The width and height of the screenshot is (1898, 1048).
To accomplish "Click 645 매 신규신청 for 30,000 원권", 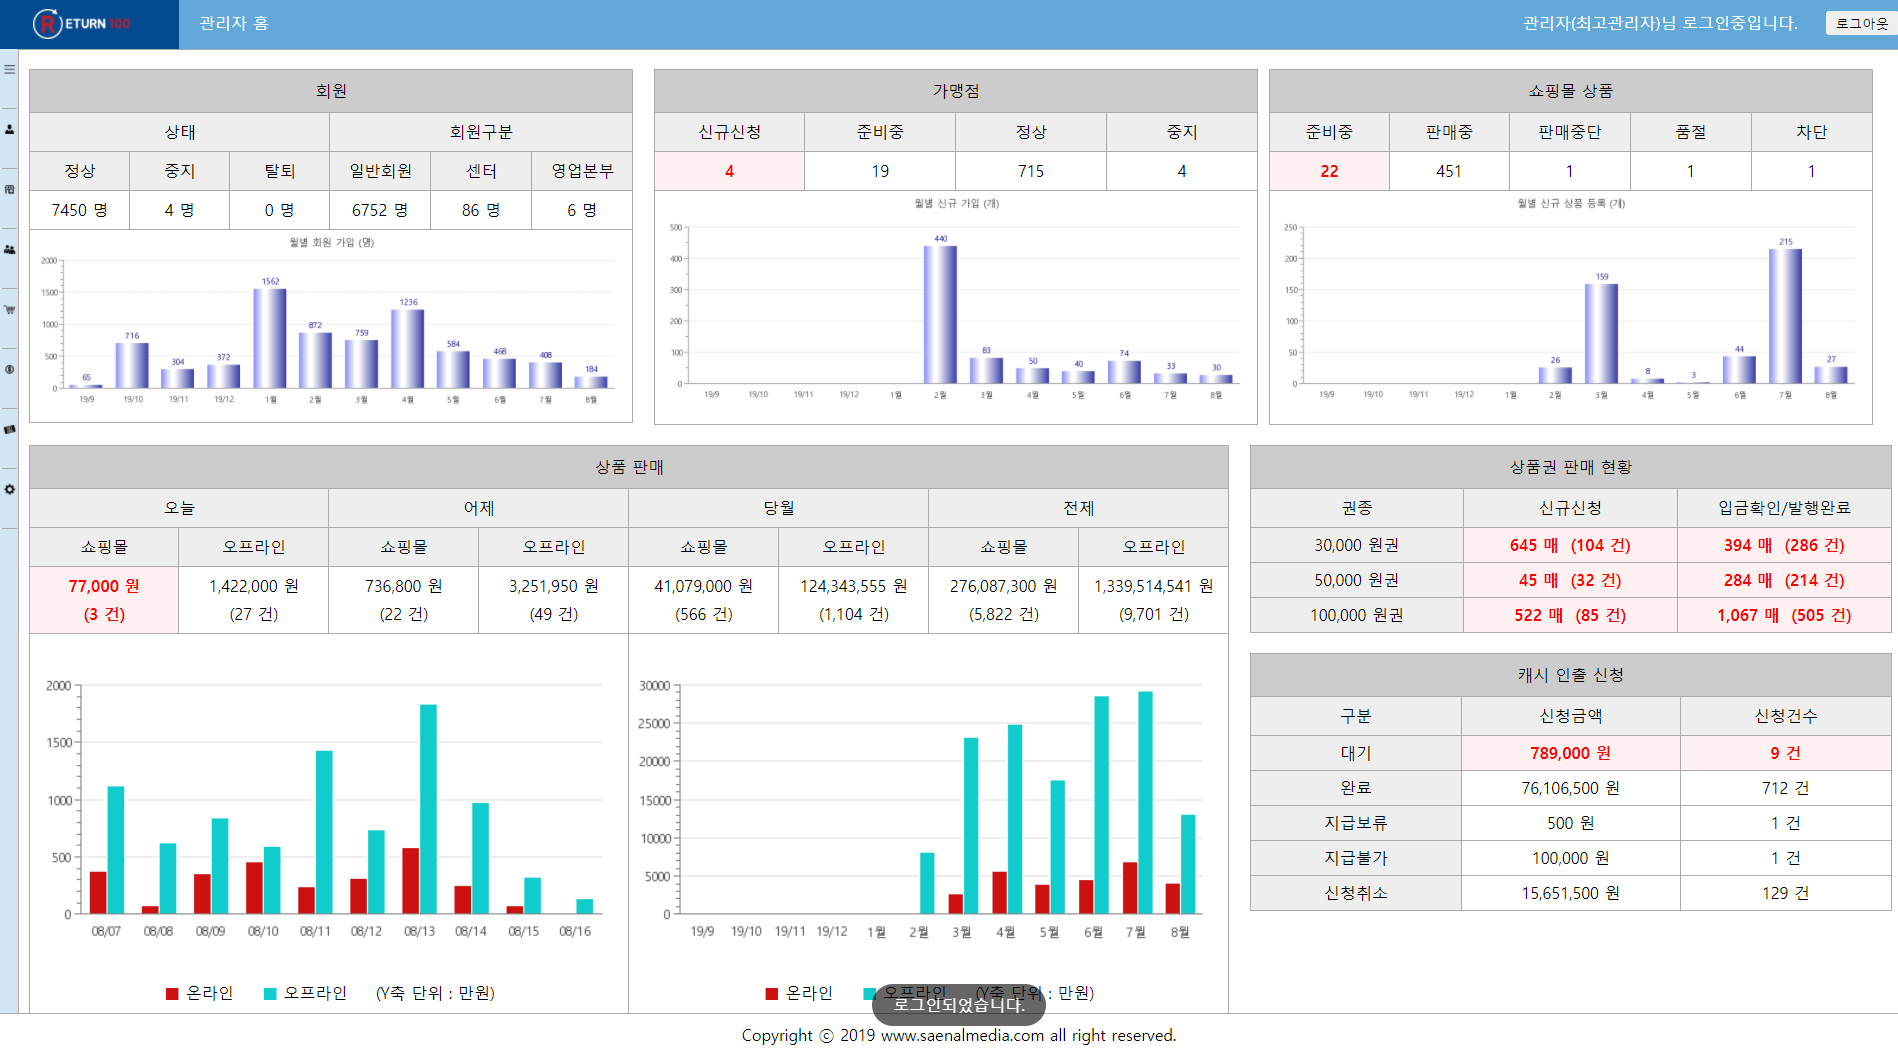I will coord(1569,545).
